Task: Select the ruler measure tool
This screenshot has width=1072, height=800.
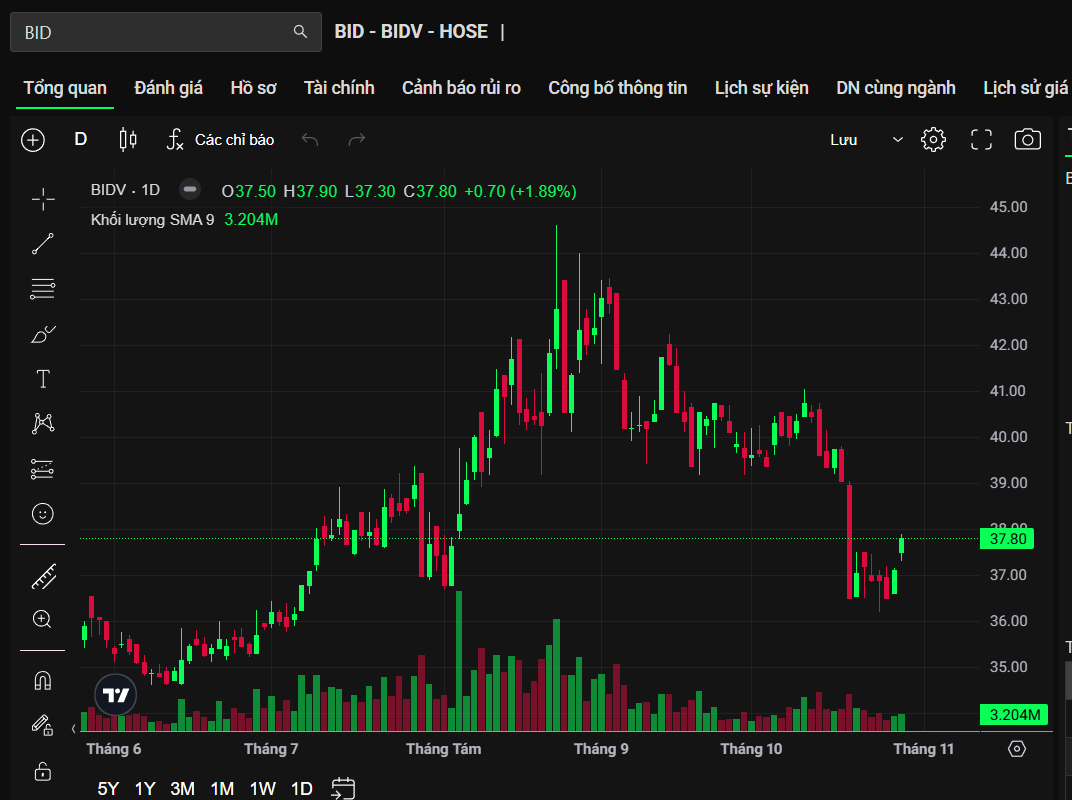Action: (x=43, y=576)
